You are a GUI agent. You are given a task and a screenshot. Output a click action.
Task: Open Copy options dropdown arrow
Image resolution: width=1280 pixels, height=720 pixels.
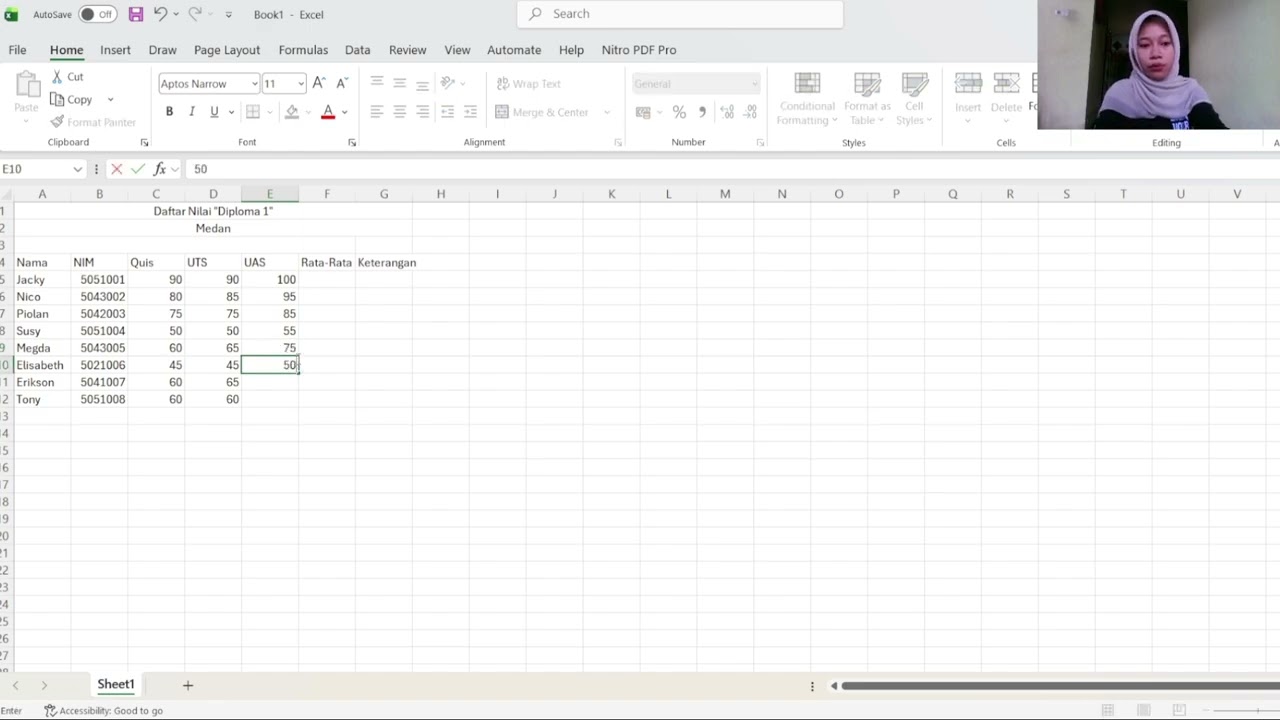point(110,100)
